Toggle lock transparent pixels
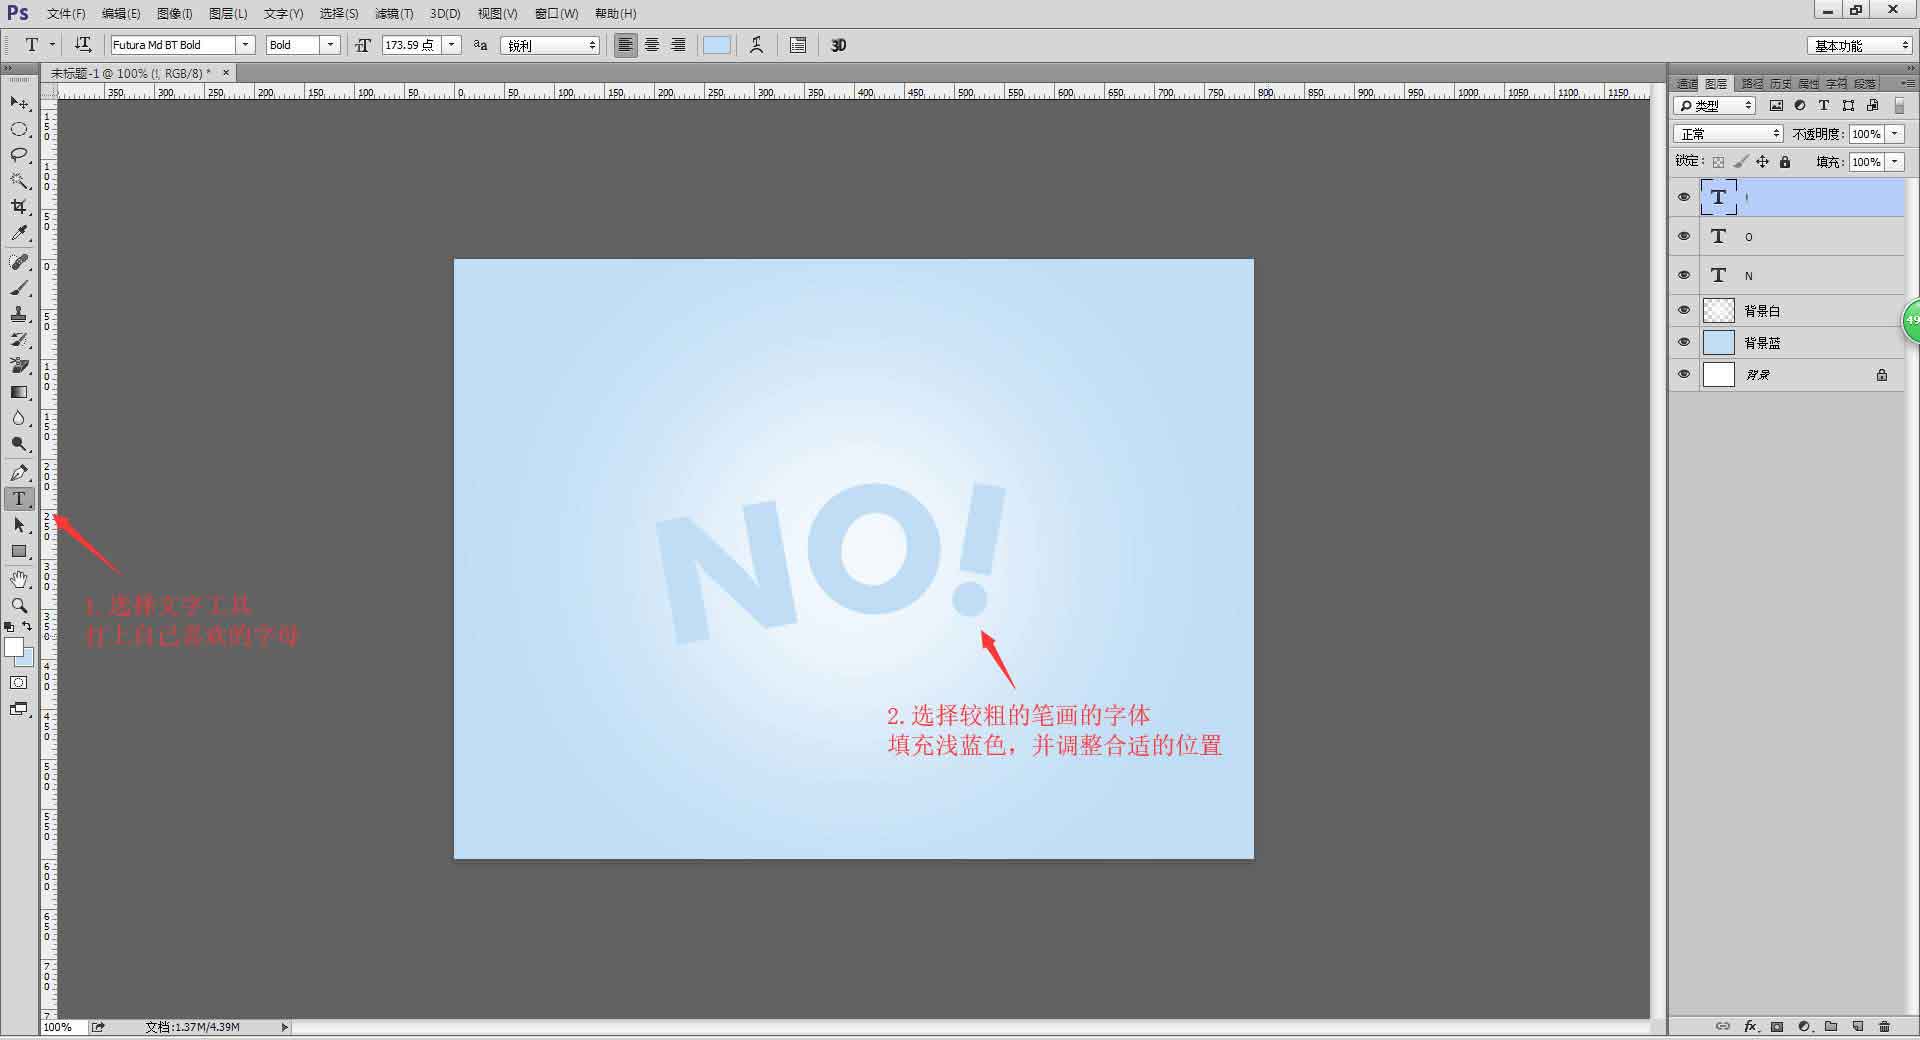Screen dimensions: 1920x1040 pyautogui.click(x=1718, y=162)
